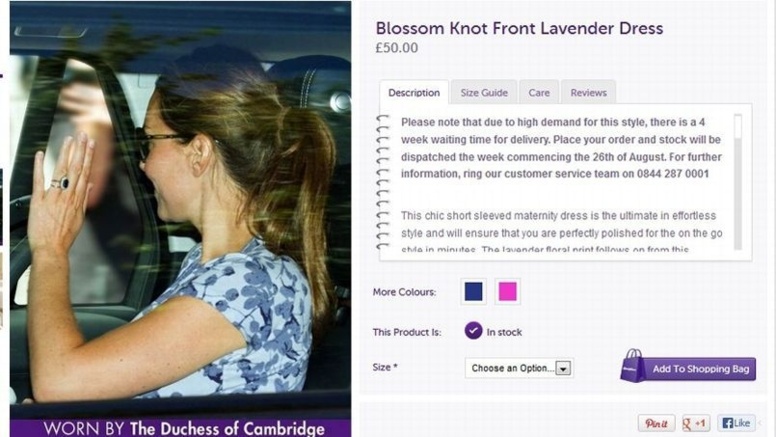Click the small arrow beside Facebook Like
The image size is (776, 437).
coord(760,423)
